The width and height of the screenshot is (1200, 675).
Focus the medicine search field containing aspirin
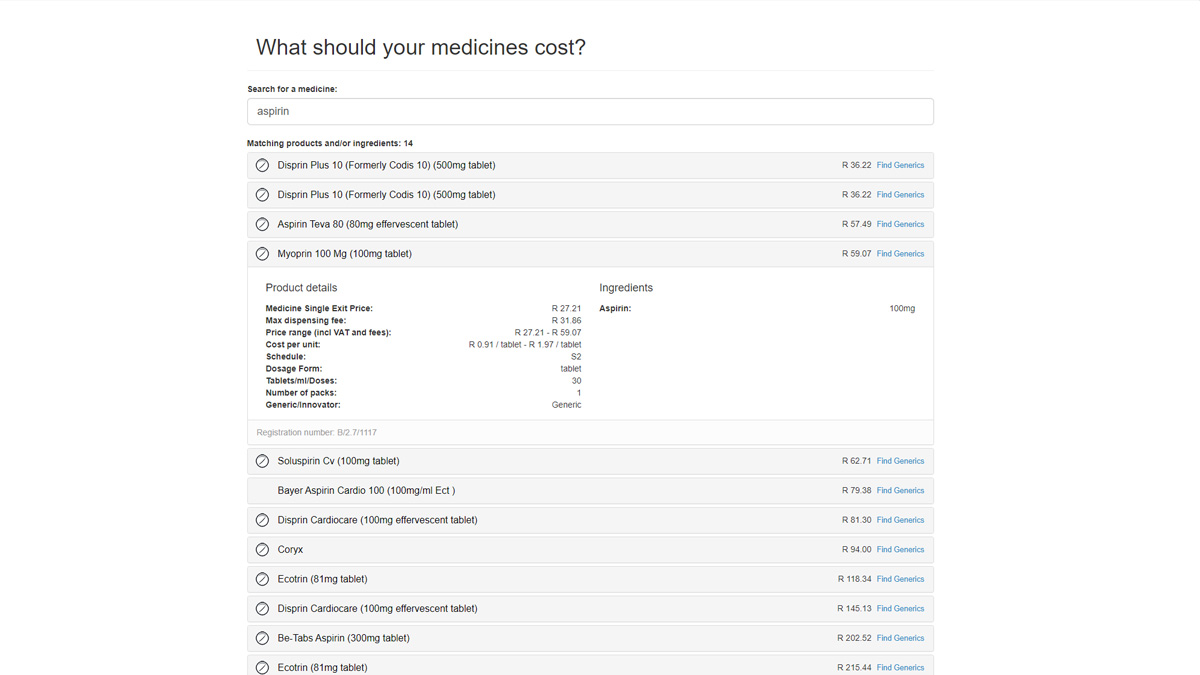(x=590, y=112)
